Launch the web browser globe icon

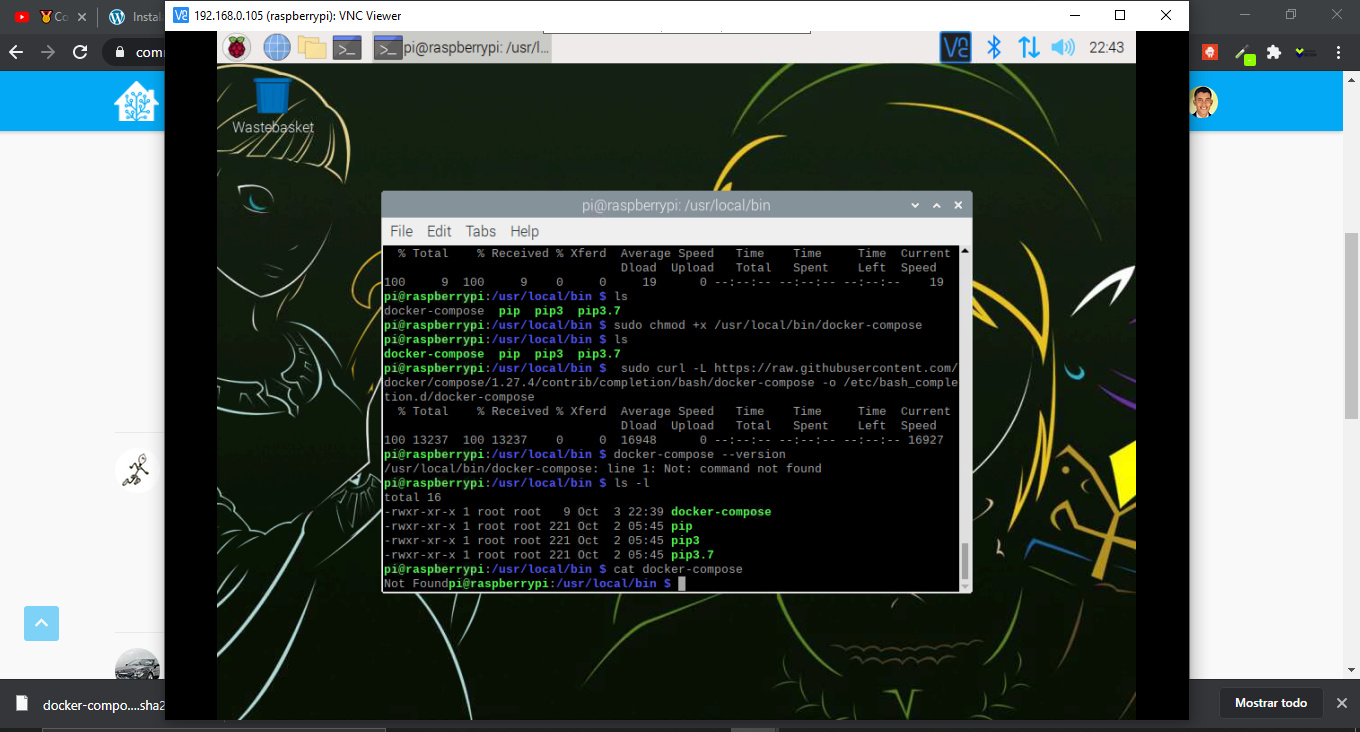click(277, 47)
